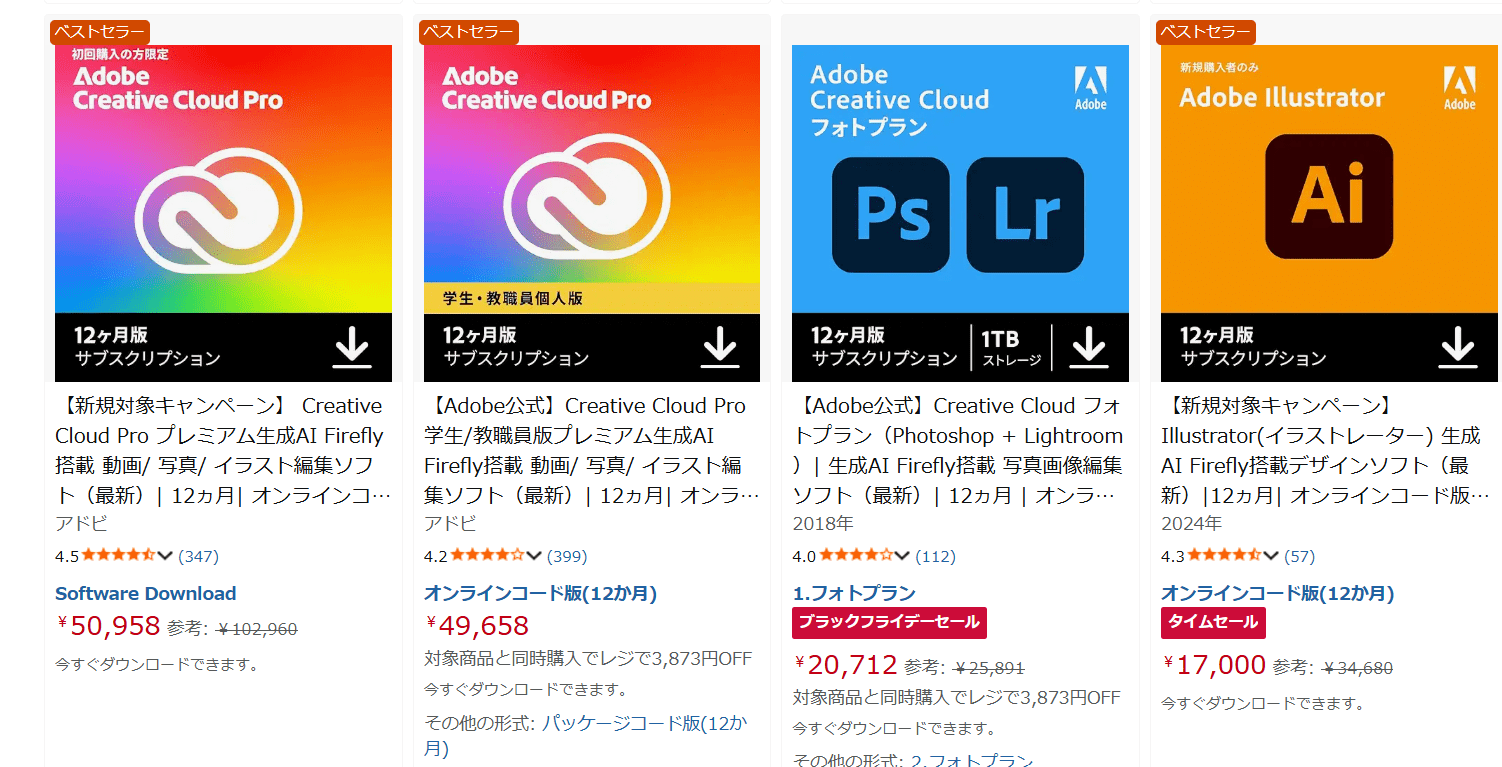Click download arrow on the Photo Plan image
Screen dimensions: 1502x767
(1089, 347)
